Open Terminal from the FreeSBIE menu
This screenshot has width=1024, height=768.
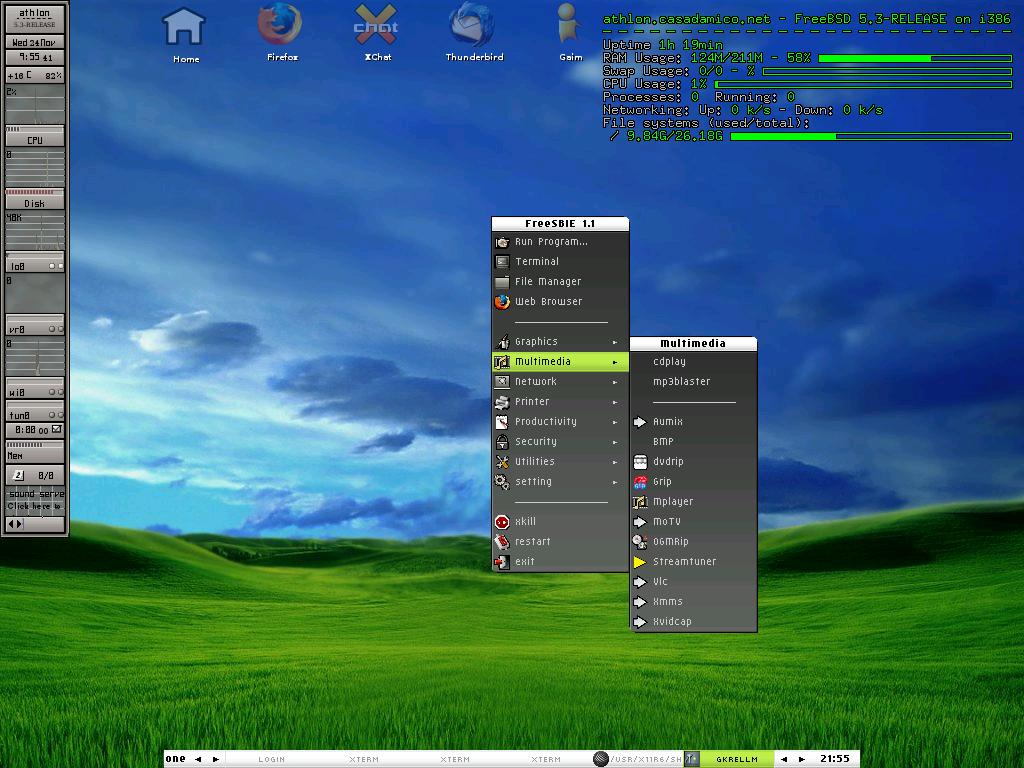click(x=560, y=261)
